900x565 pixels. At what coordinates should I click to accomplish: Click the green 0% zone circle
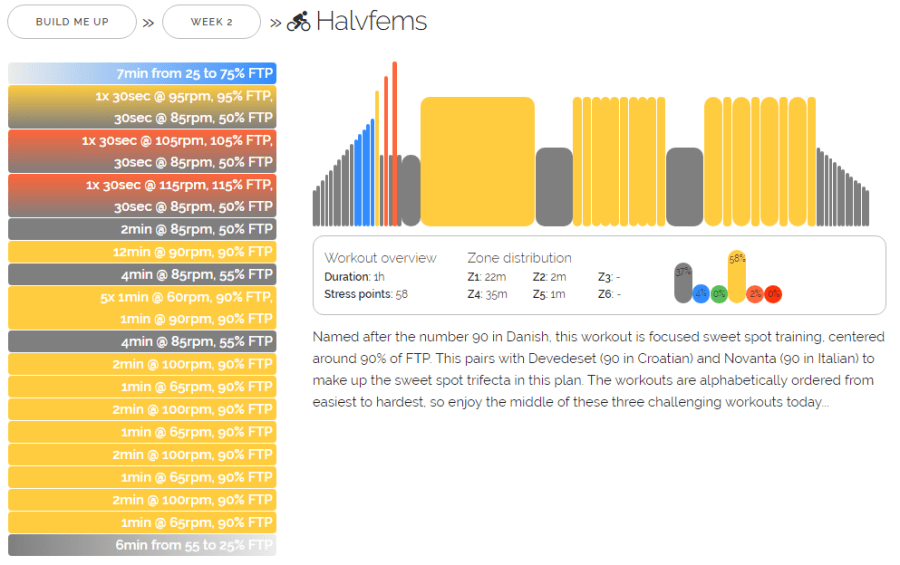[719, 293]
